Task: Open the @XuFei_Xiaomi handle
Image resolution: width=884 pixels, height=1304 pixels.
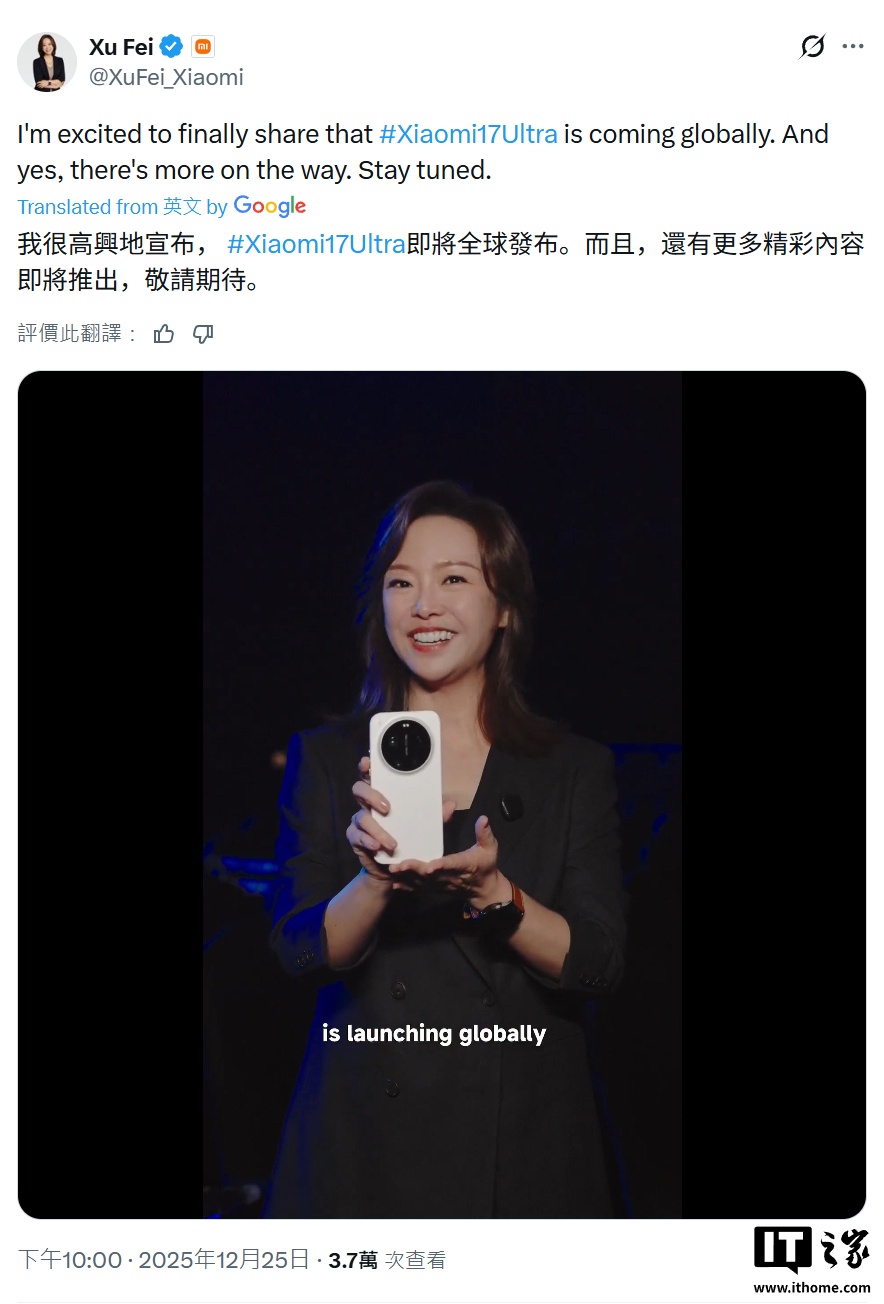Action: pos(166,77)
